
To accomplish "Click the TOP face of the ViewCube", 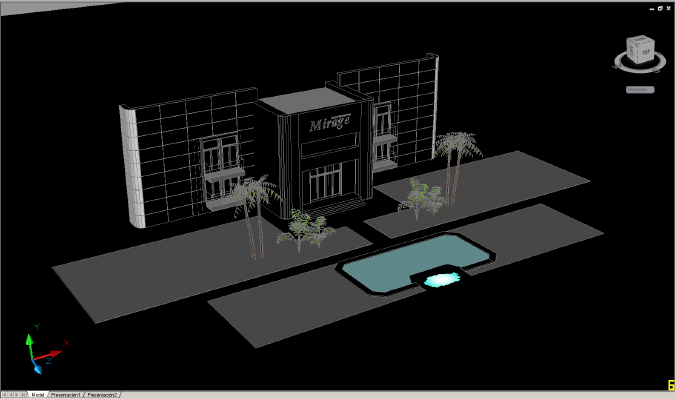I will [646, 52].
